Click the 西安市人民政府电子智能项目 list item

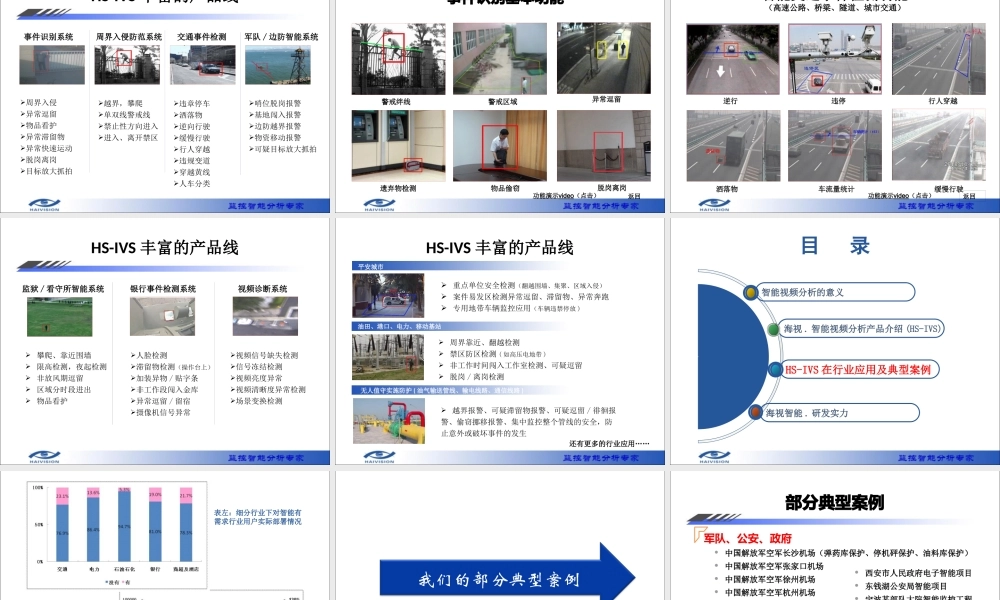coord(918,573)
